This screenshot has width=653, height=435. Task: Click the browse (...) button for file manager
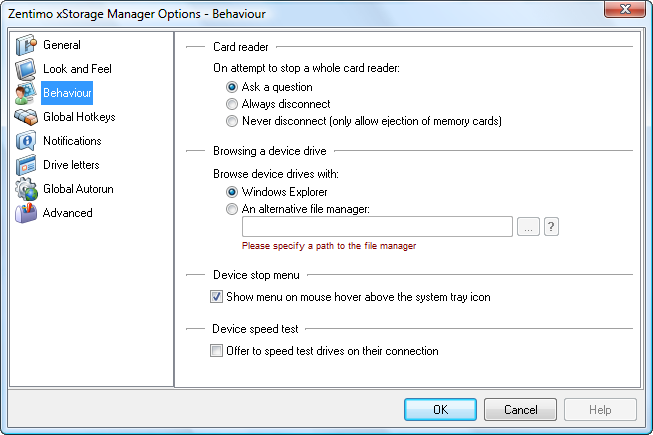point(528,227)
